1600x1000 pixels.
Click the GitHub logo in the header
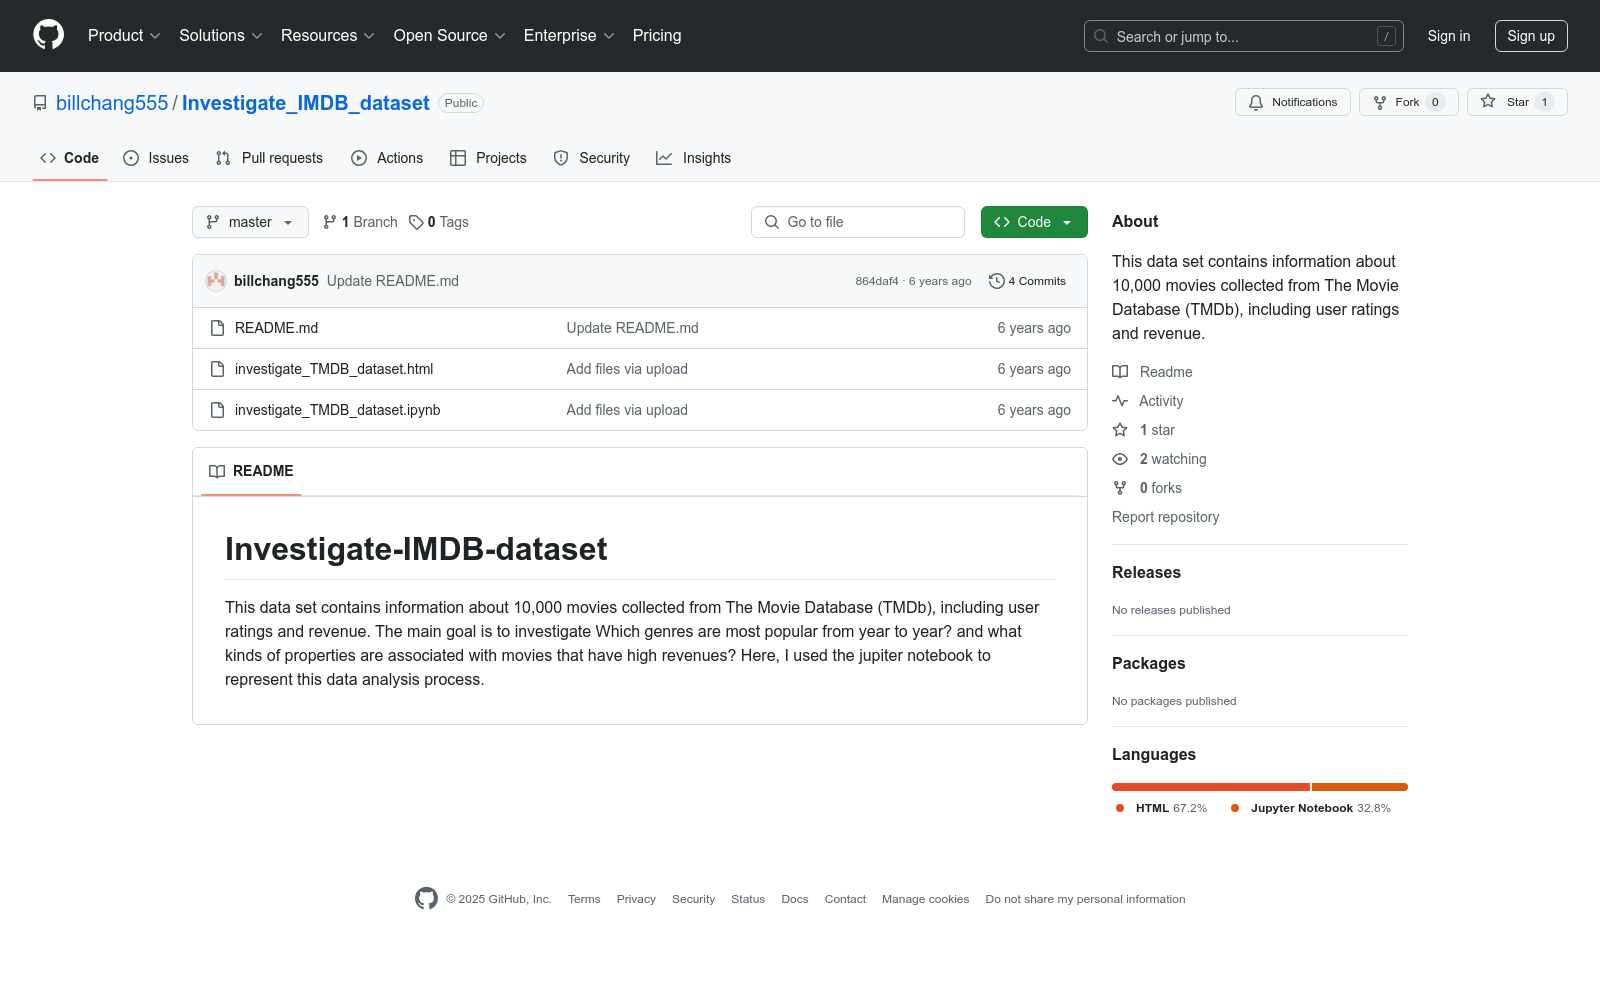tap(48, 35)
